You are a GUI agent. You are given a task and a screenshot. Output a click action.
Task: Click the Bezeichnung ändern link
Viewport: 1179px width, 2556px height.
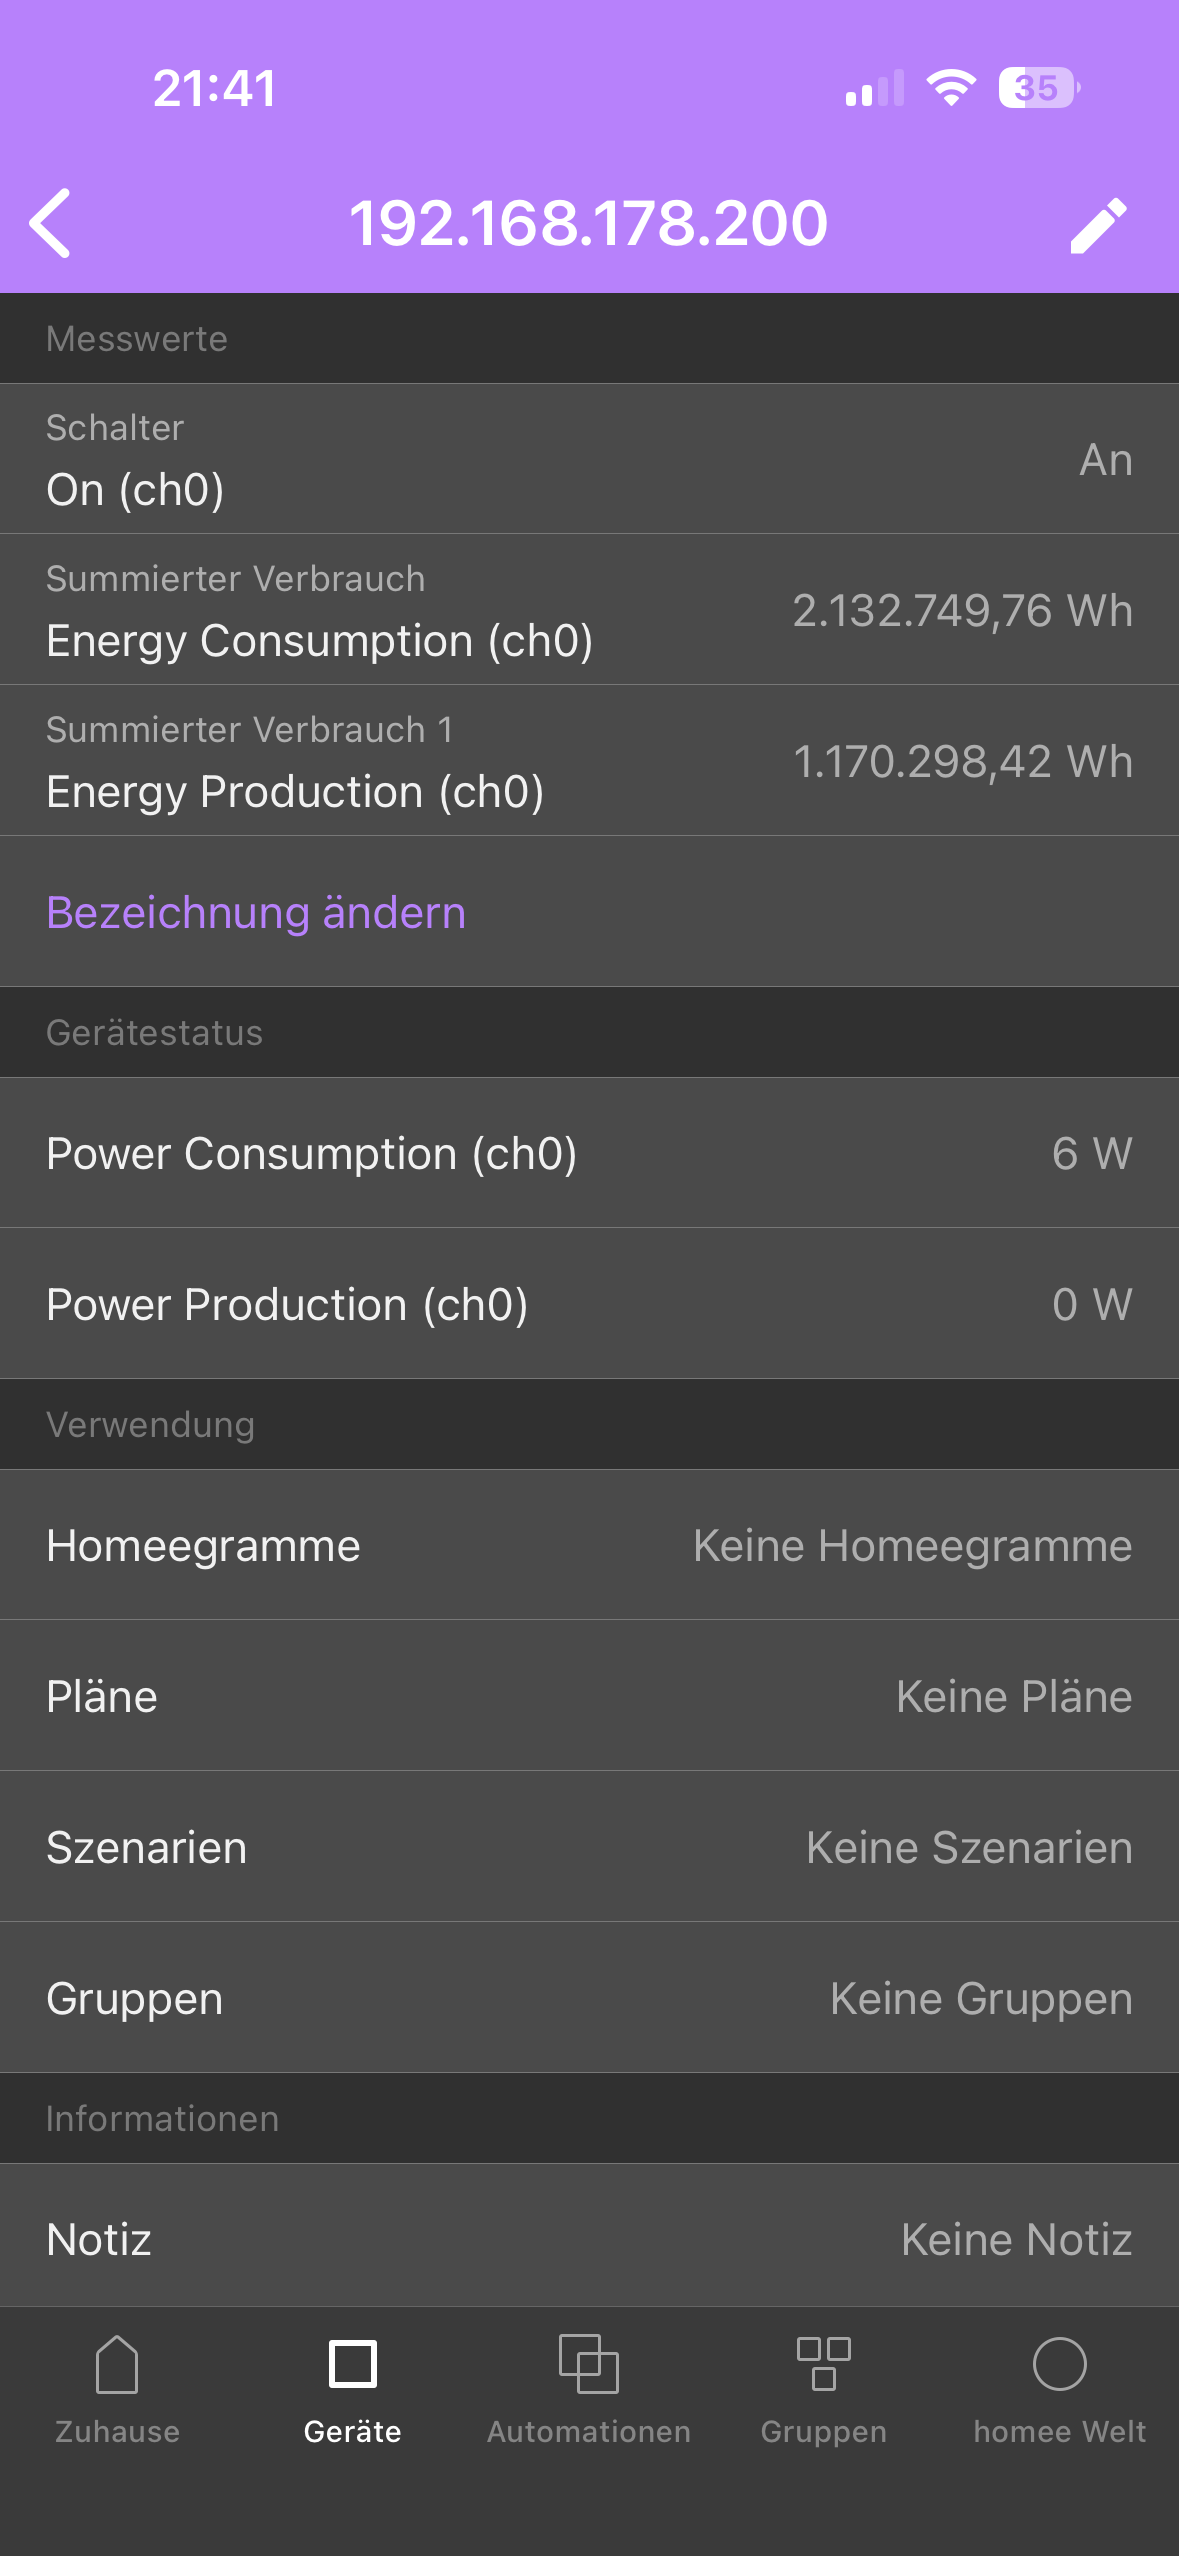coord(256,913)
